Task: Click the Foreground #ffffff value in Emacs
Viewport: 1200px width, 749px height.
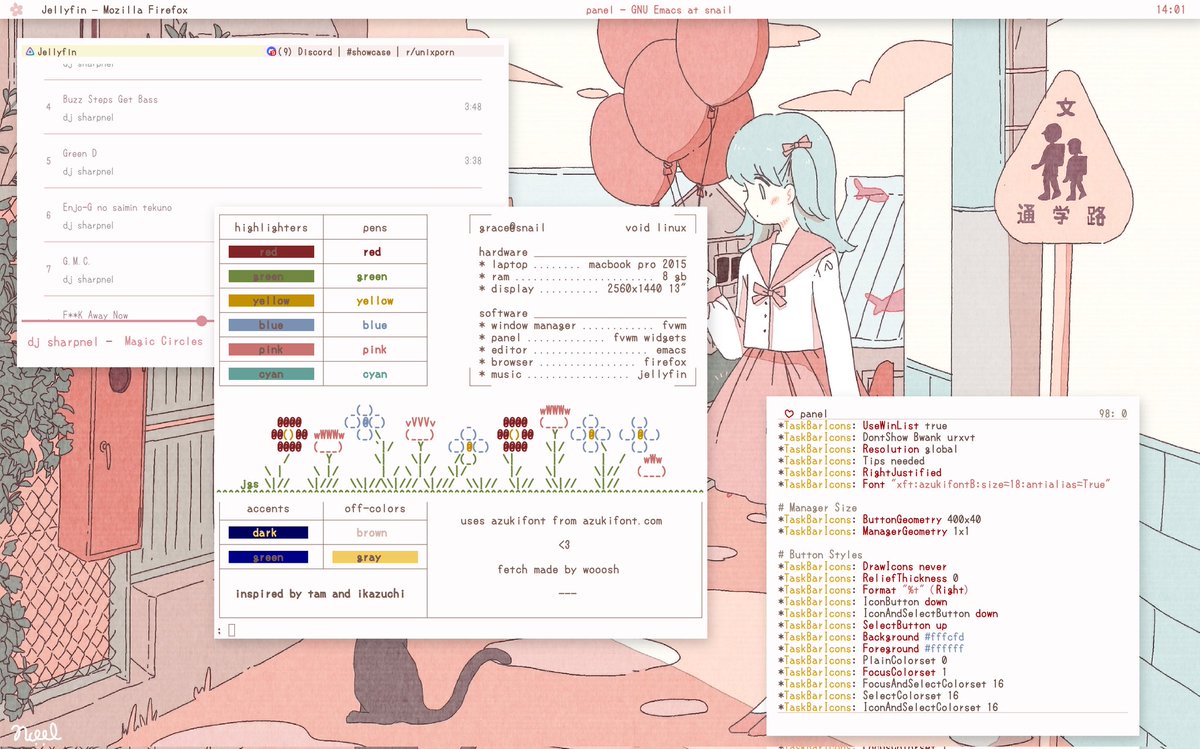Action: coord(944,649)
